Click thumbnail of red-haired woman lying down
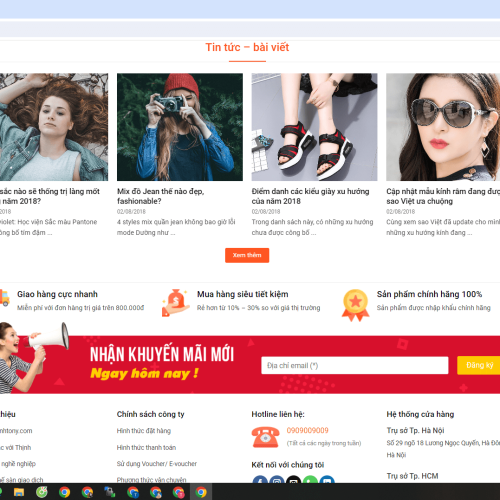The image size is (500, 500). [54, 127]
